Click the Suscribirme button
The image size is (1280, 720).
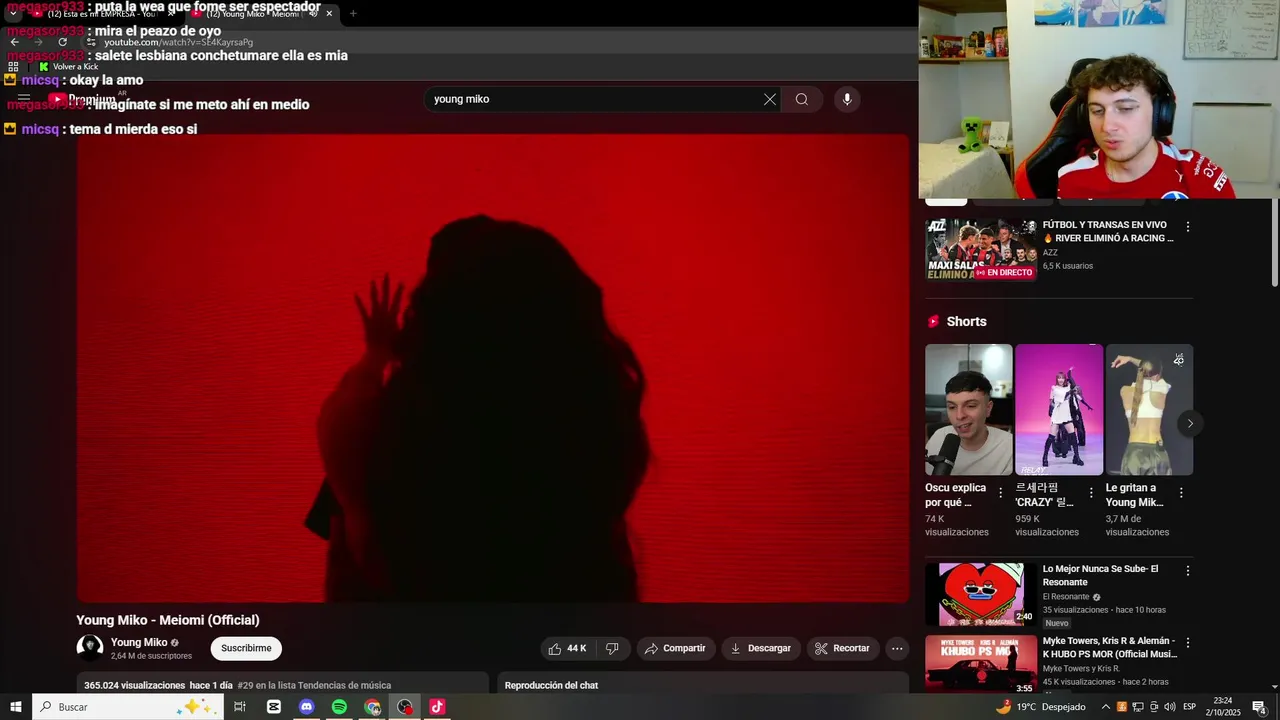246,648
